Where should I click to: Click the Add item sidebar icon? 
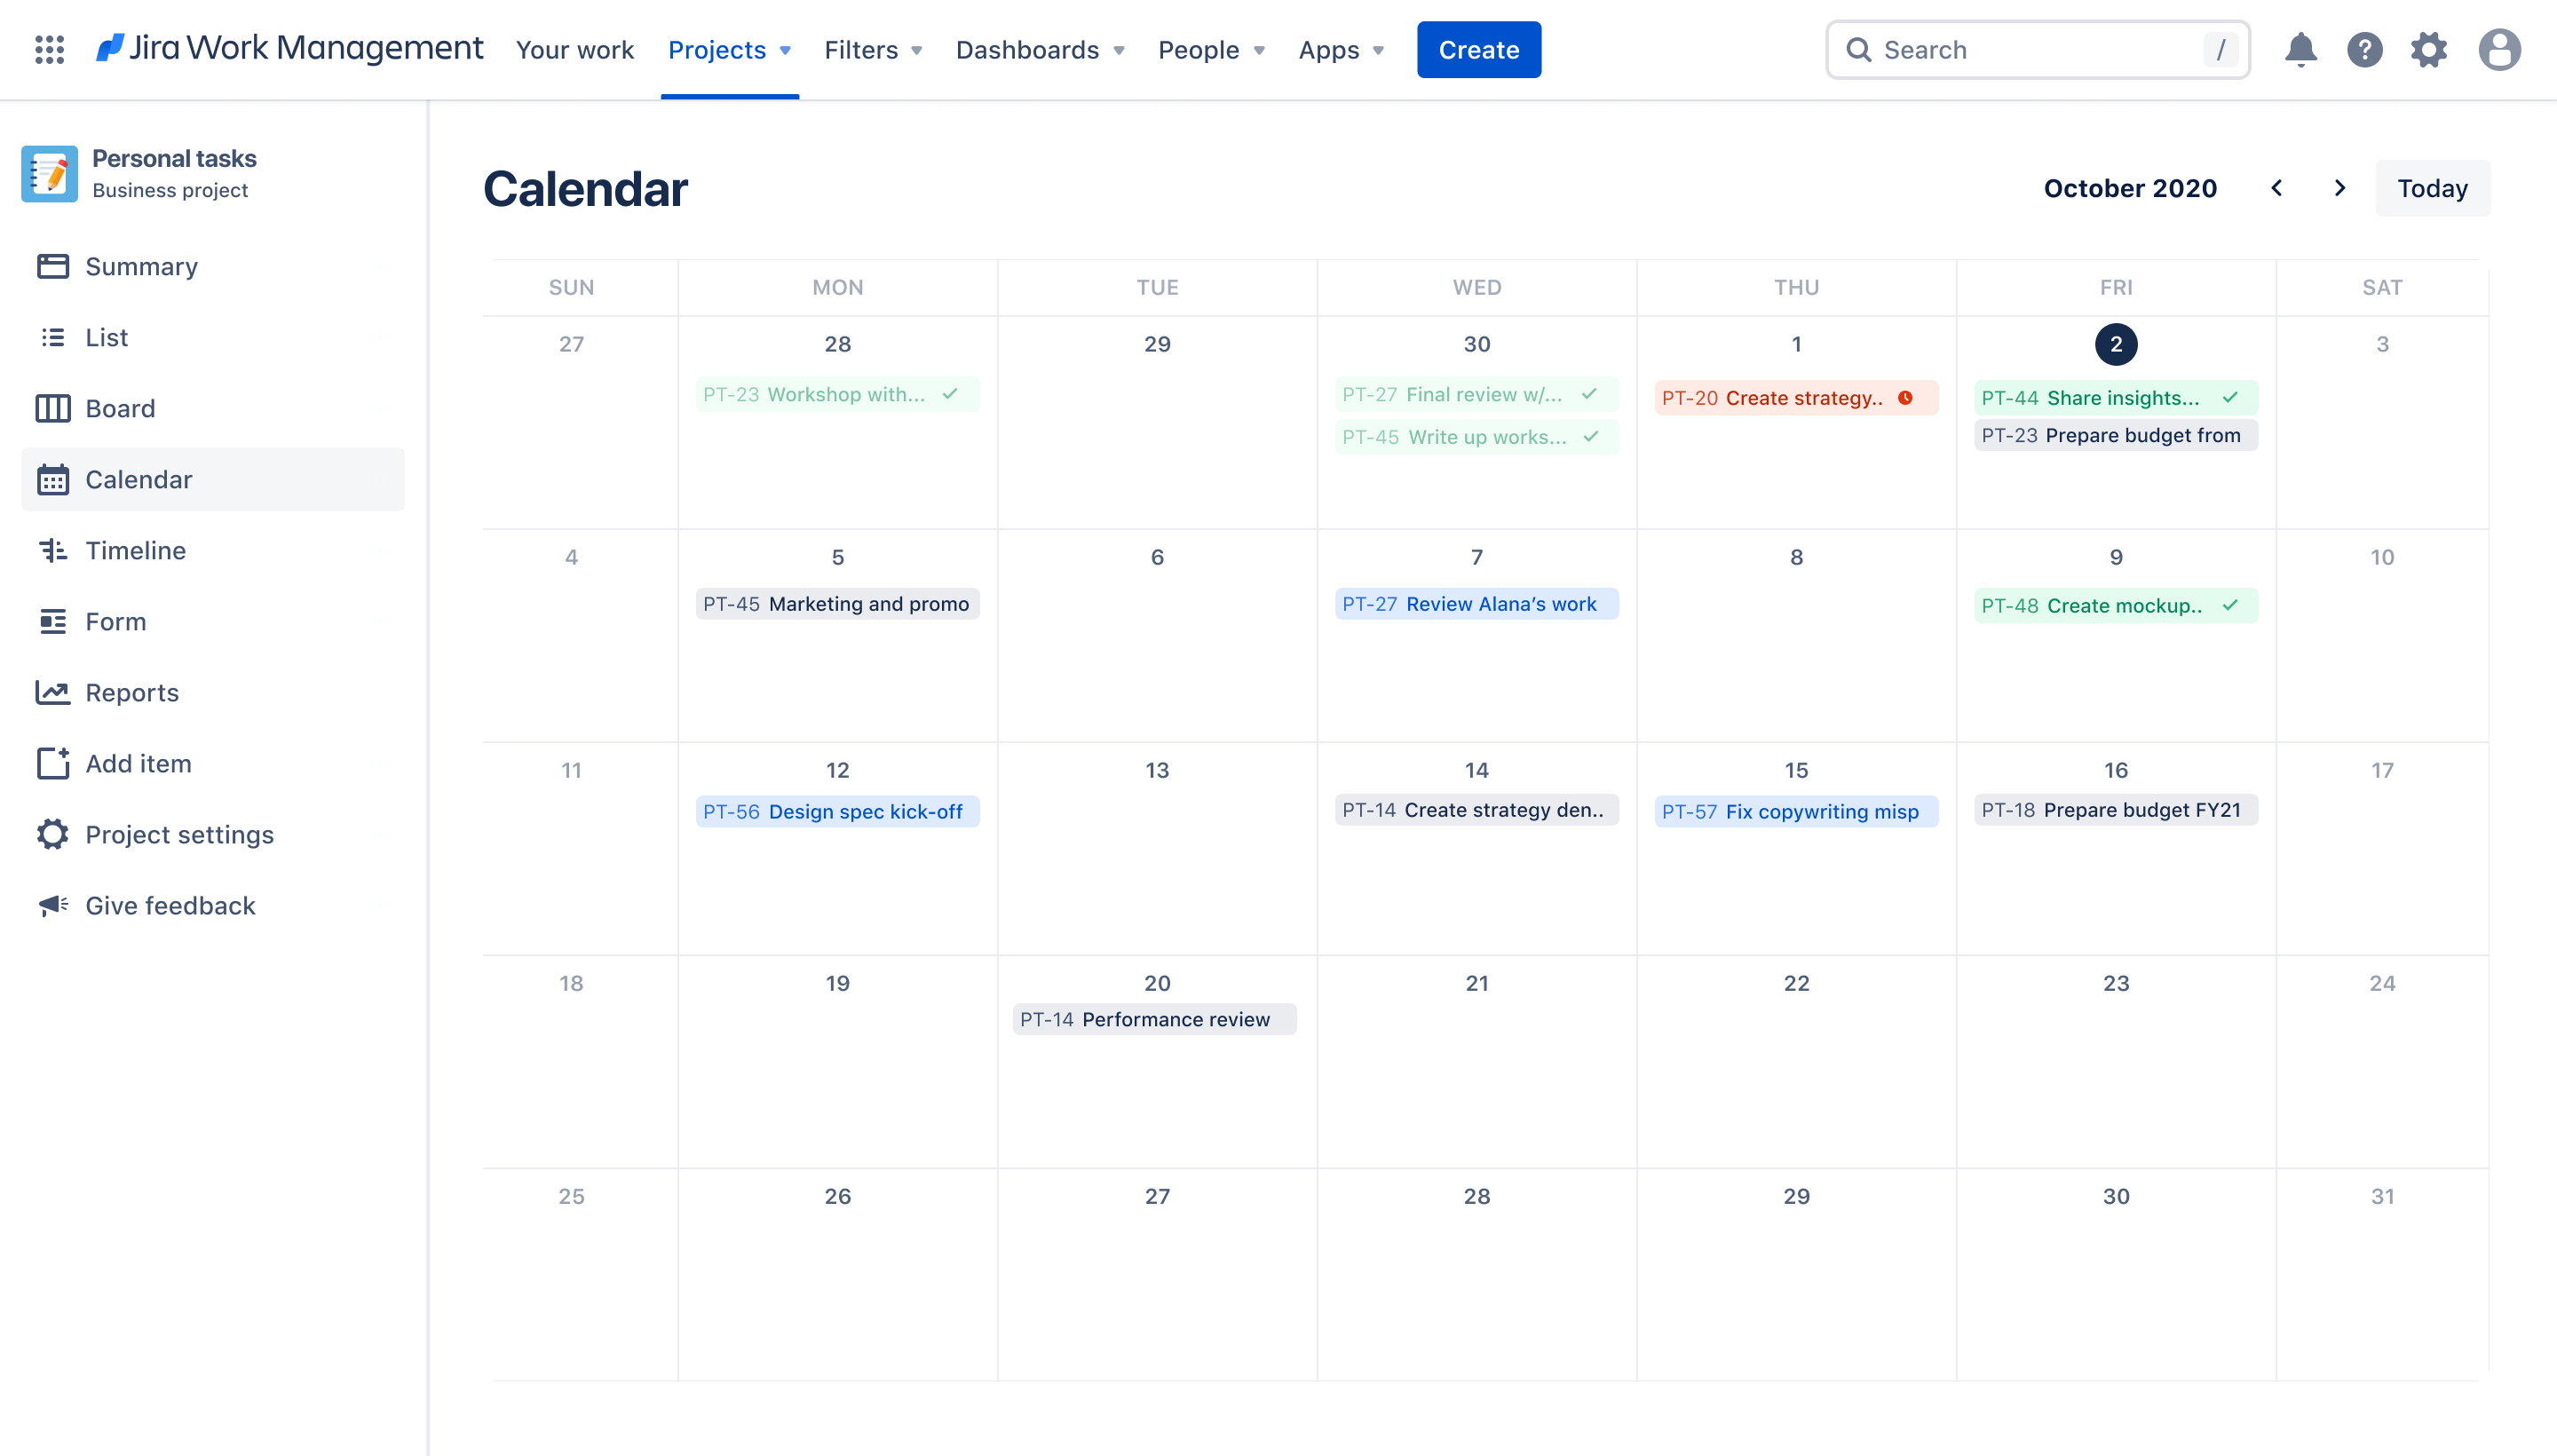(52, 763)
